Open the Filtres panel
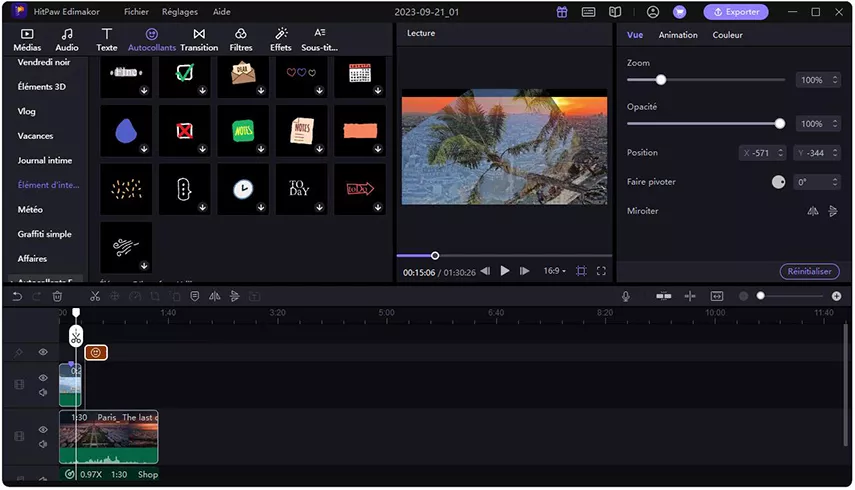Viewport: 855px width, 490px height. pyautogui.click(x=240, y=40)
